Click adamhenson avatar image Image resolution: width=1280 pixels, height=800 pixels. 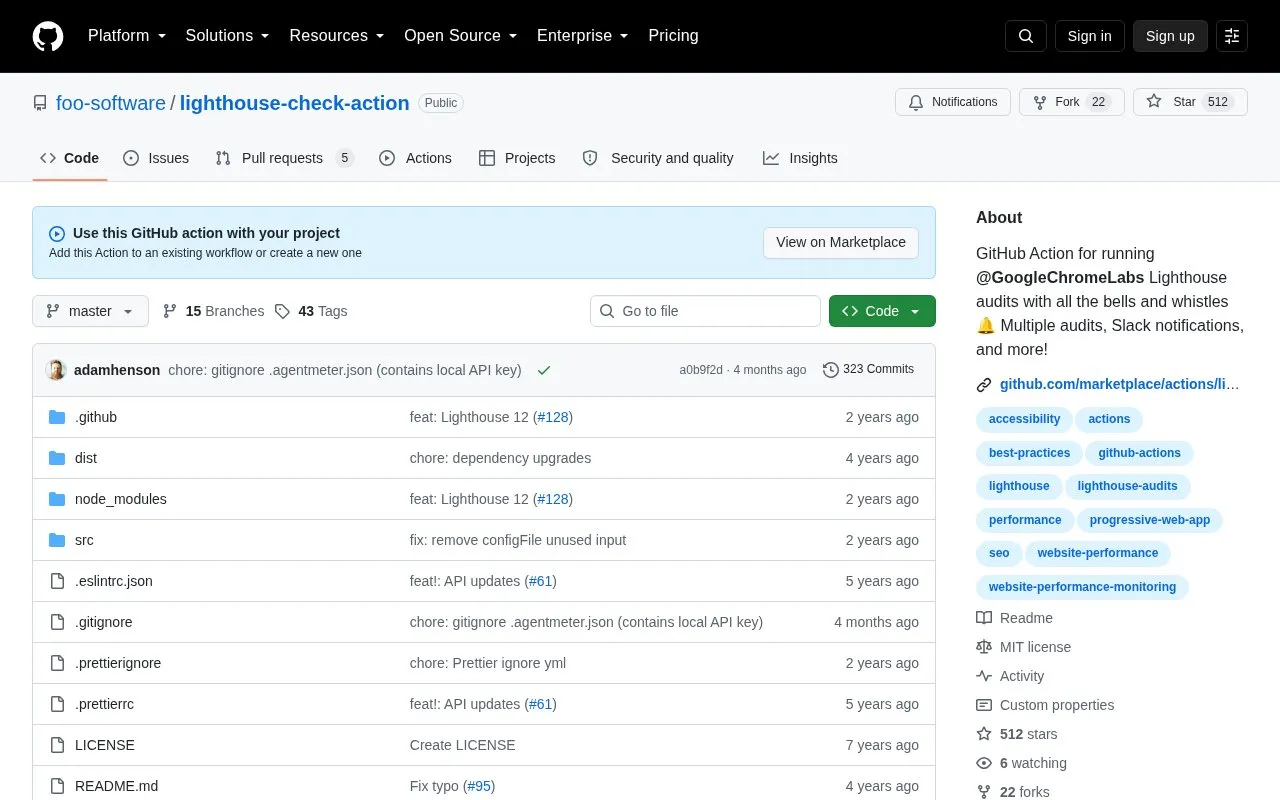point(56,370)
